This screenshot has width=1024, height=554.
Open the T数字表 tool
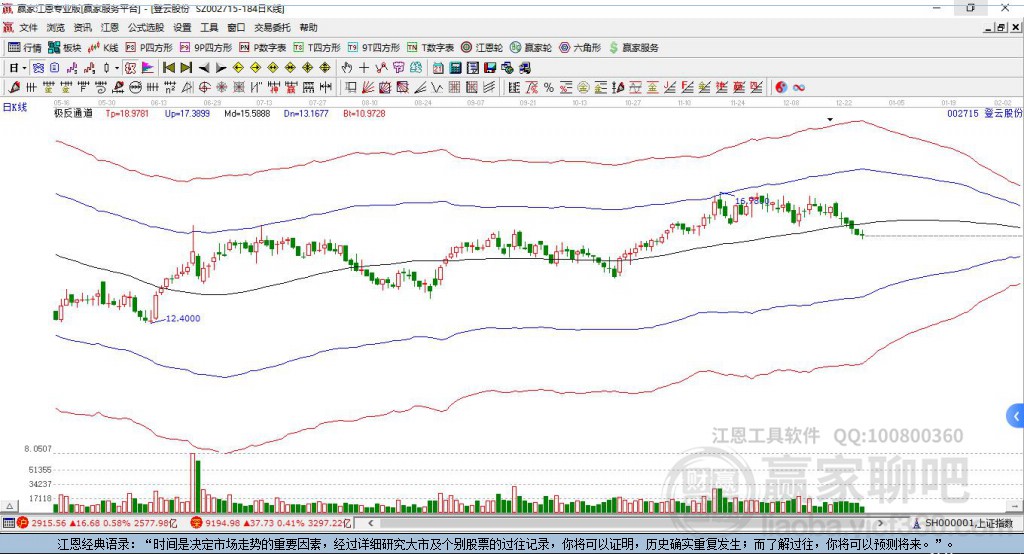(430, 48)
